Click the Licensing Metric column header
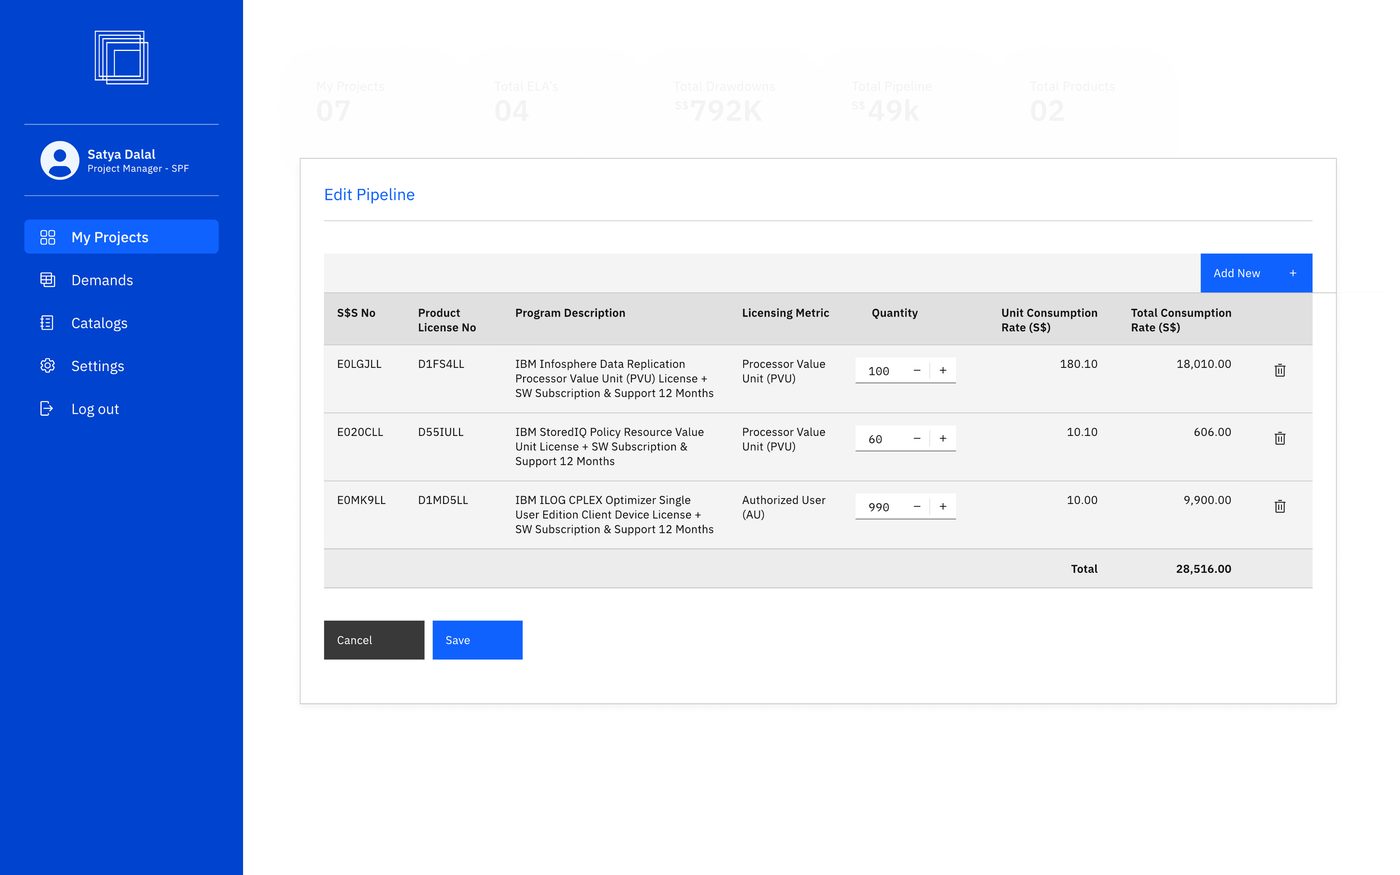 pos(785,313)
